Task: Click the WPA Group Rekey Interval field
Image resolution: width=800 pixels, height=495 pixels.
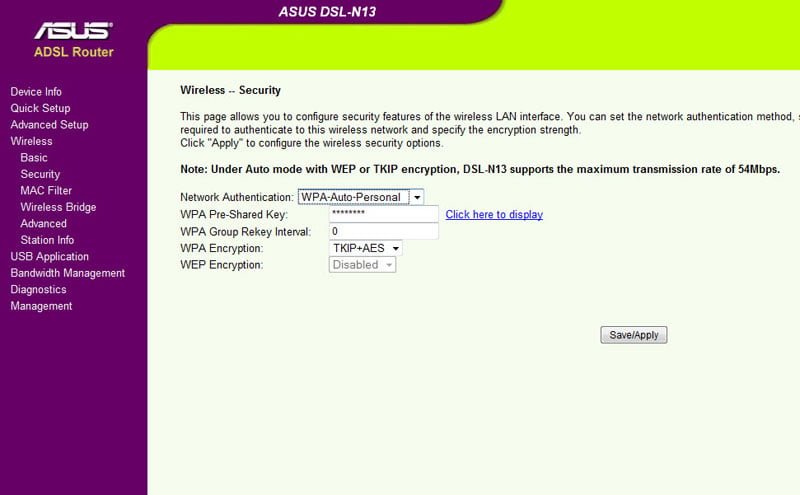Action: click(x=384, y=231)
